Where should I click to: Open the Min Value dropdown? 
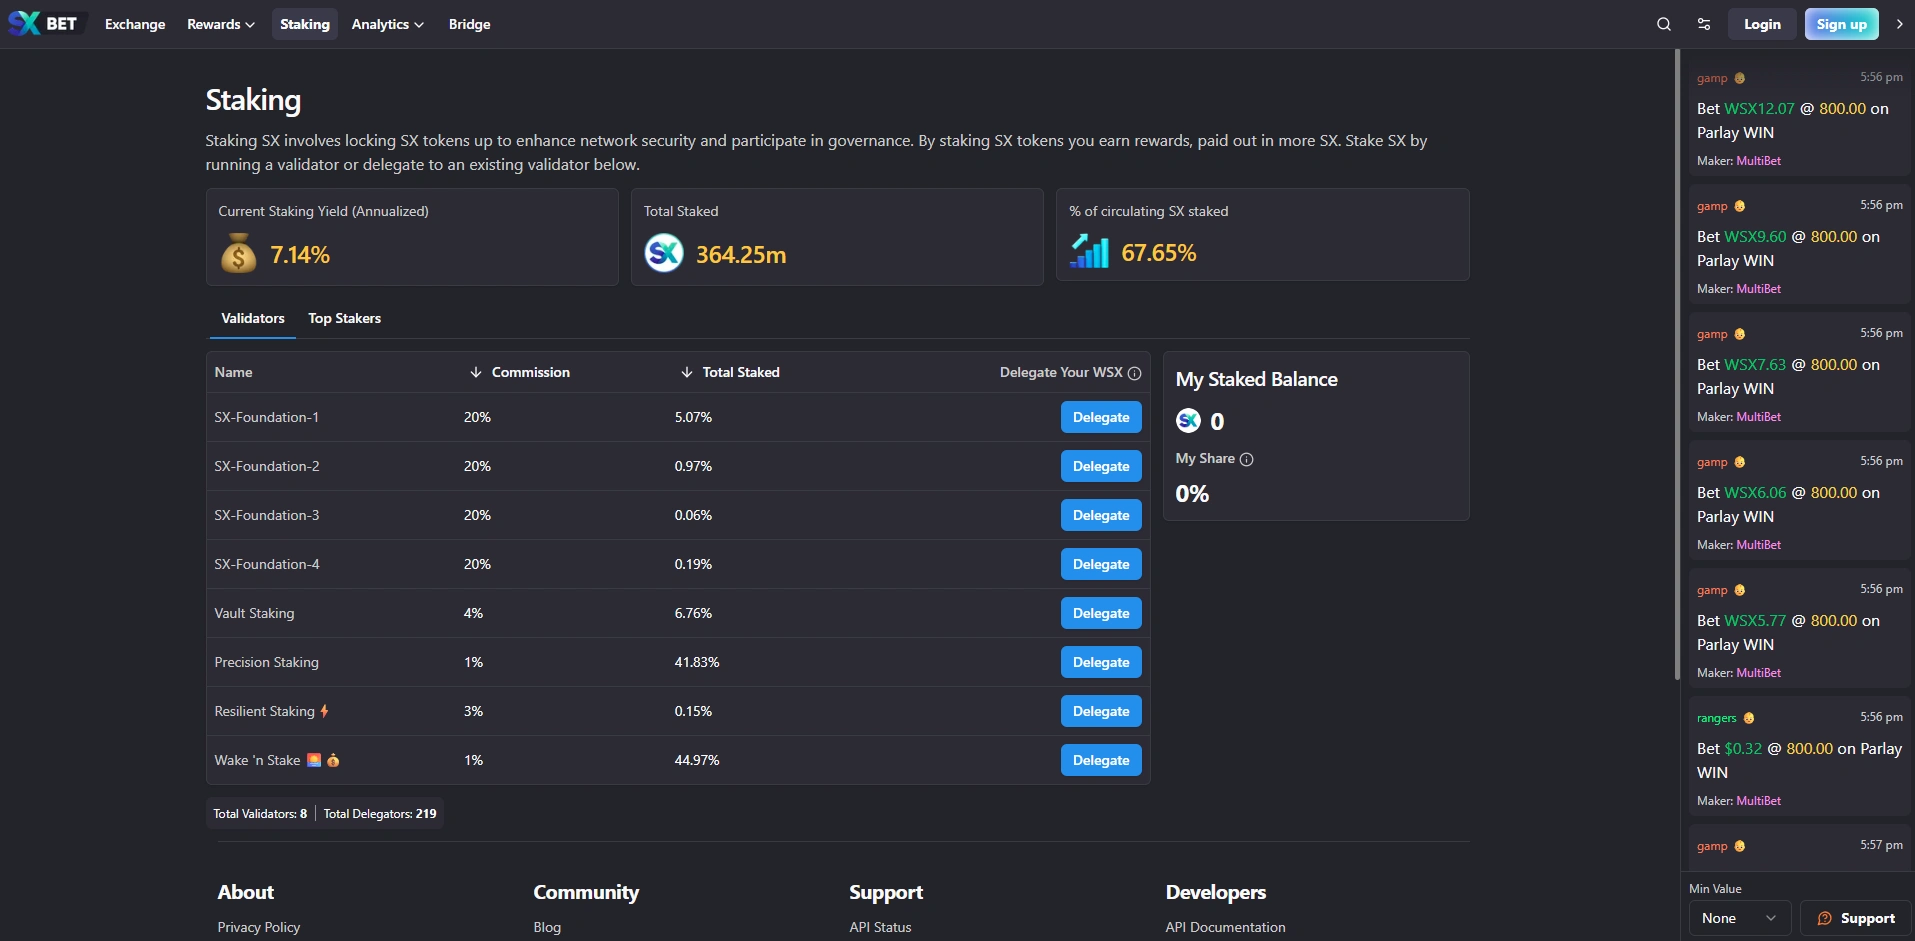pos(1739,918)
